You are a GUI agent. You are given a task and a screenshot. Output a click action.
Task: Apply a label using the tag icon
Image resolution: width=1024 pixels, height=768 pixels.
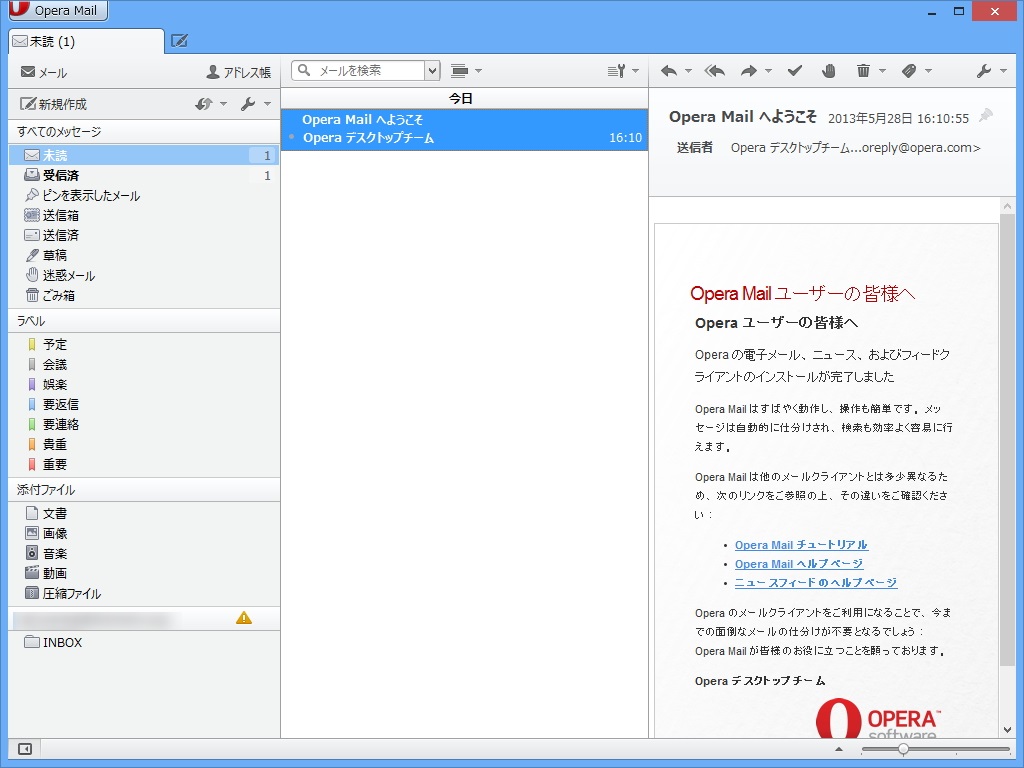coord(909,71)
